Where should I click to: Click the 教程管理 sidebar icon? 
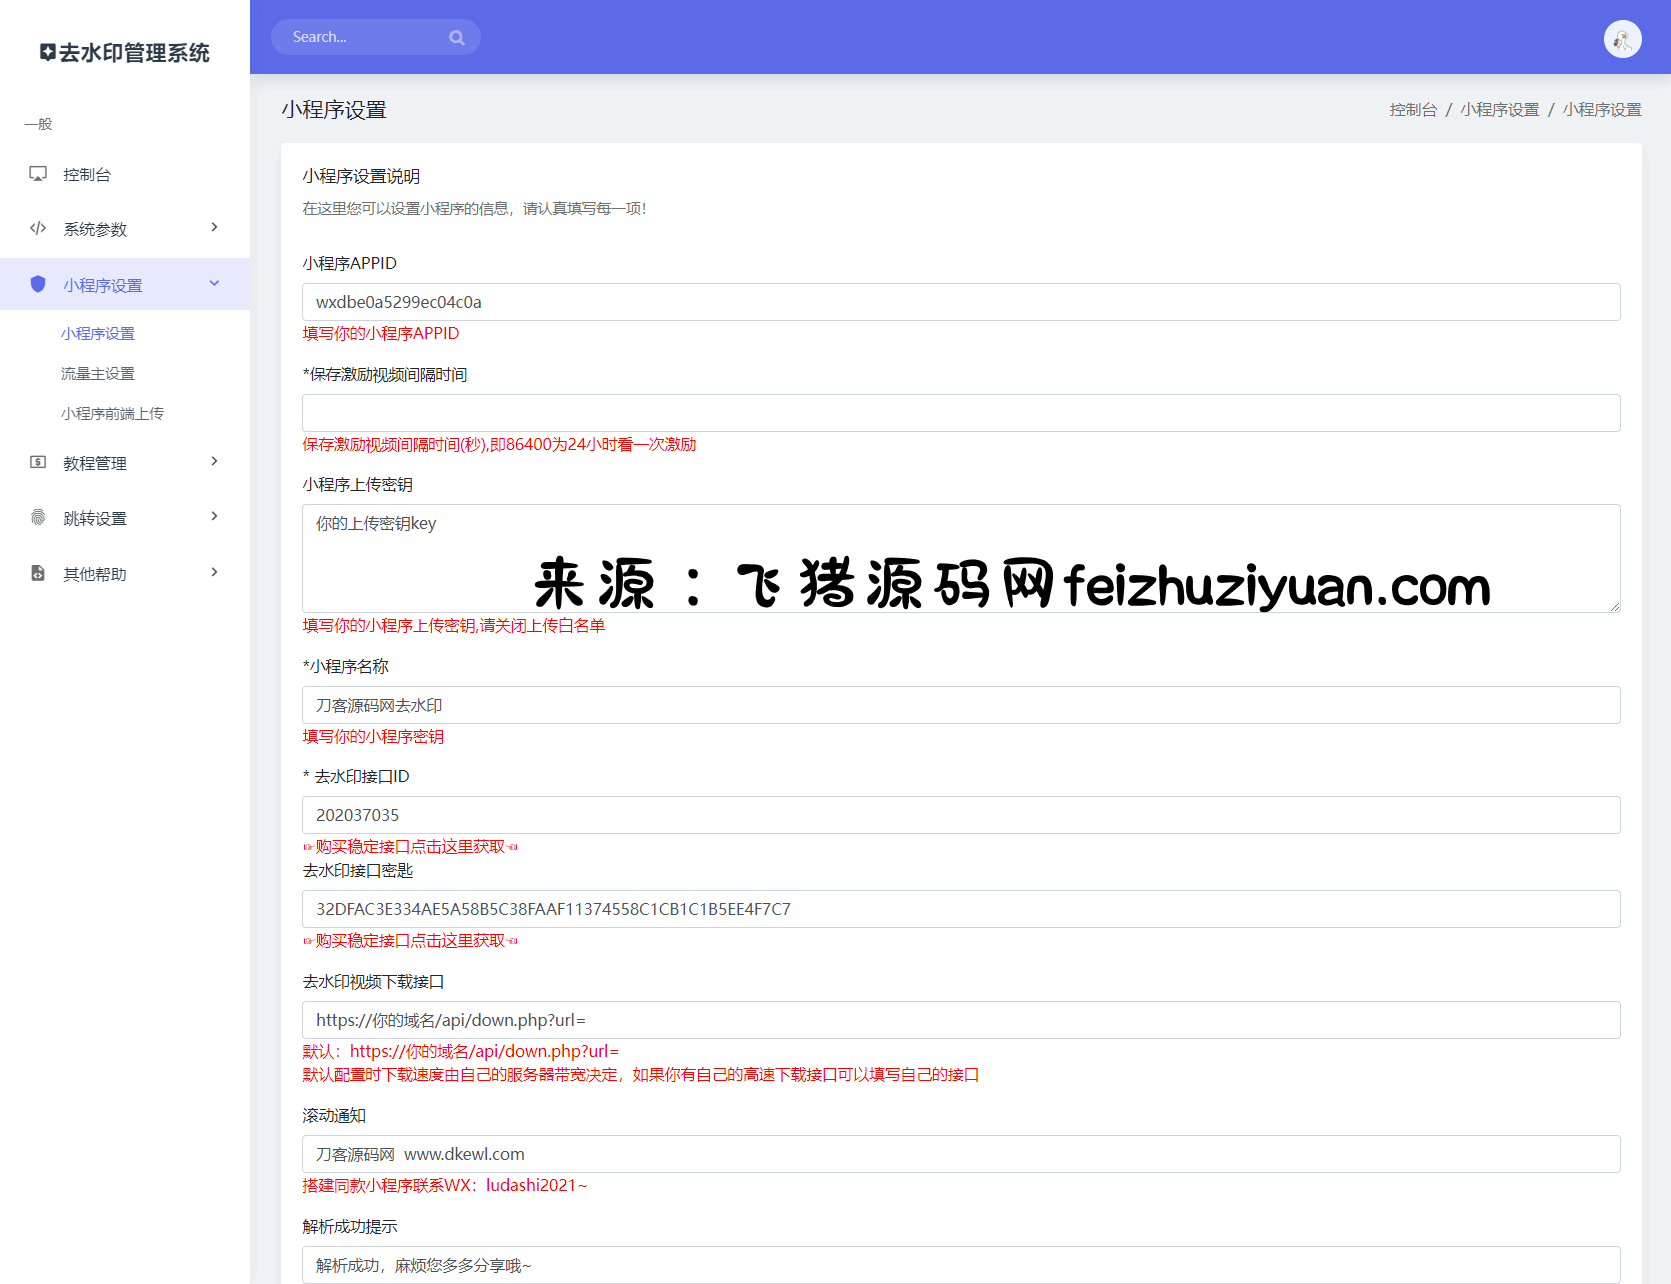(38, 462)
